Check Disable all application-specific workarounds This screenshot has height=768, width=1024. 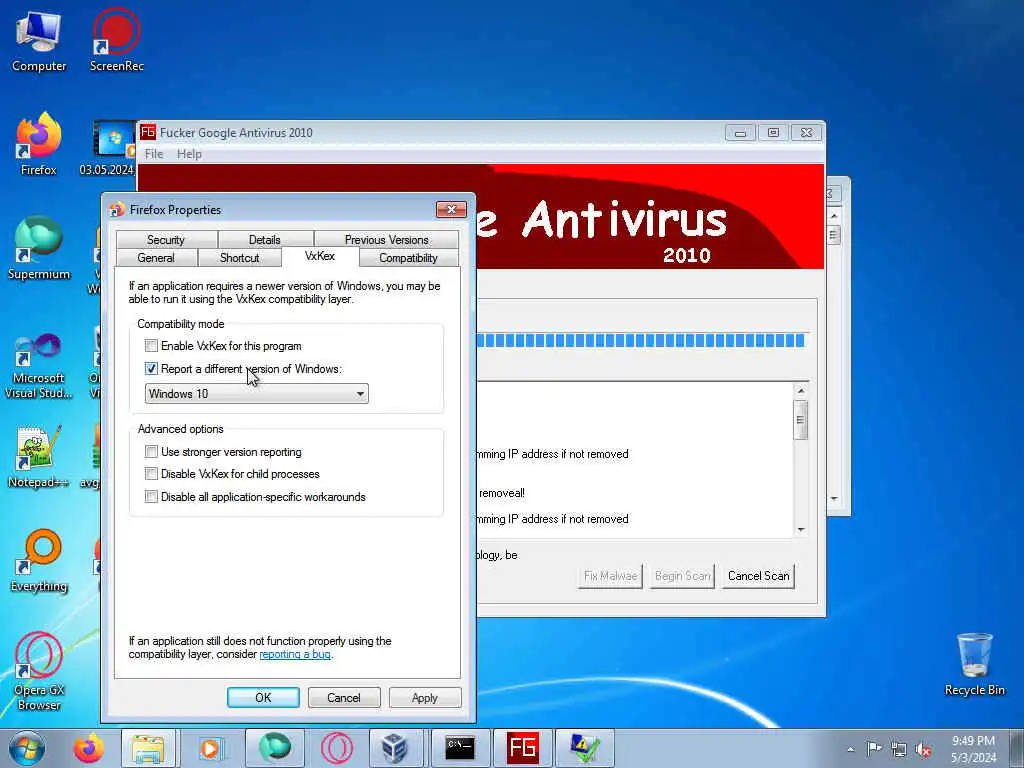coord(151,496)
